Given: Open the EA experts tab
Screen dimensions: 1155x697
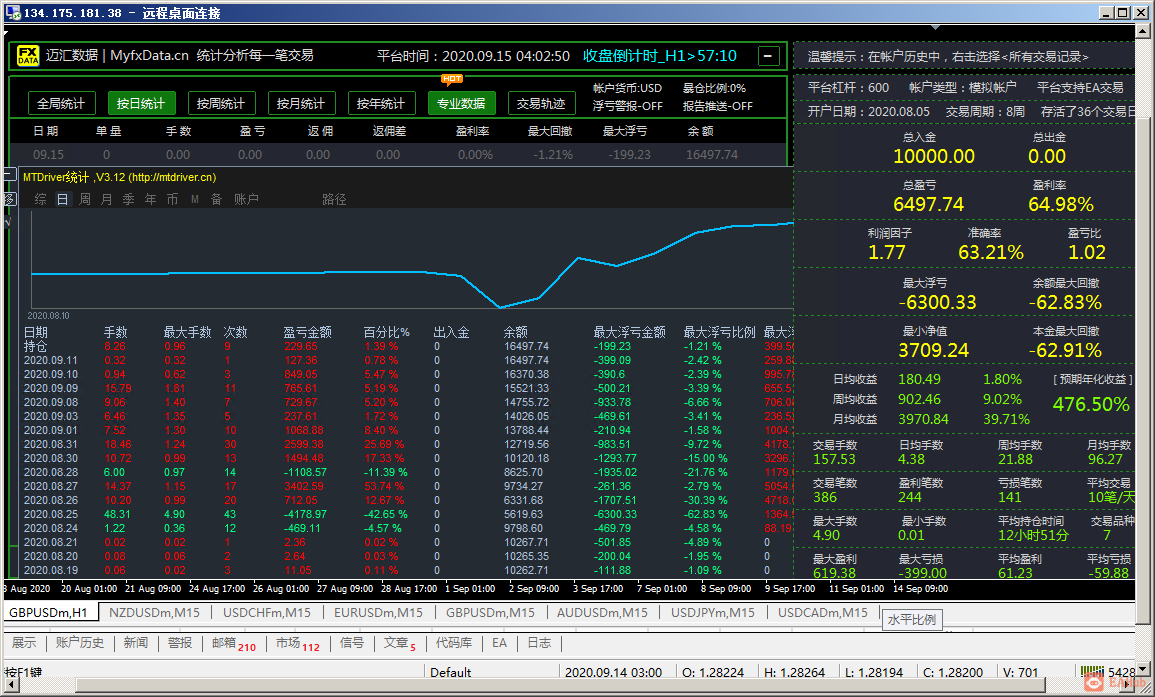Looking at the screenshot, I should (x=499, y=643).
